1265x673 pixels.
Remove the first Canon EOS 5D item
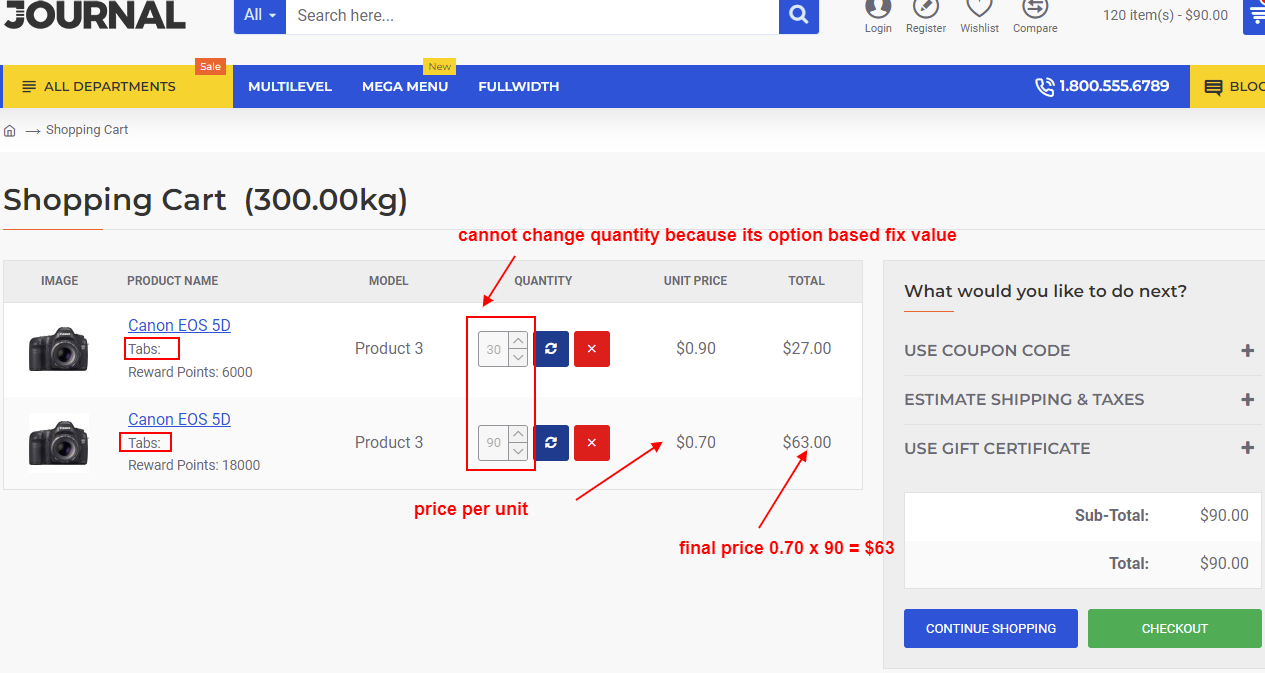tap(591, 349)
